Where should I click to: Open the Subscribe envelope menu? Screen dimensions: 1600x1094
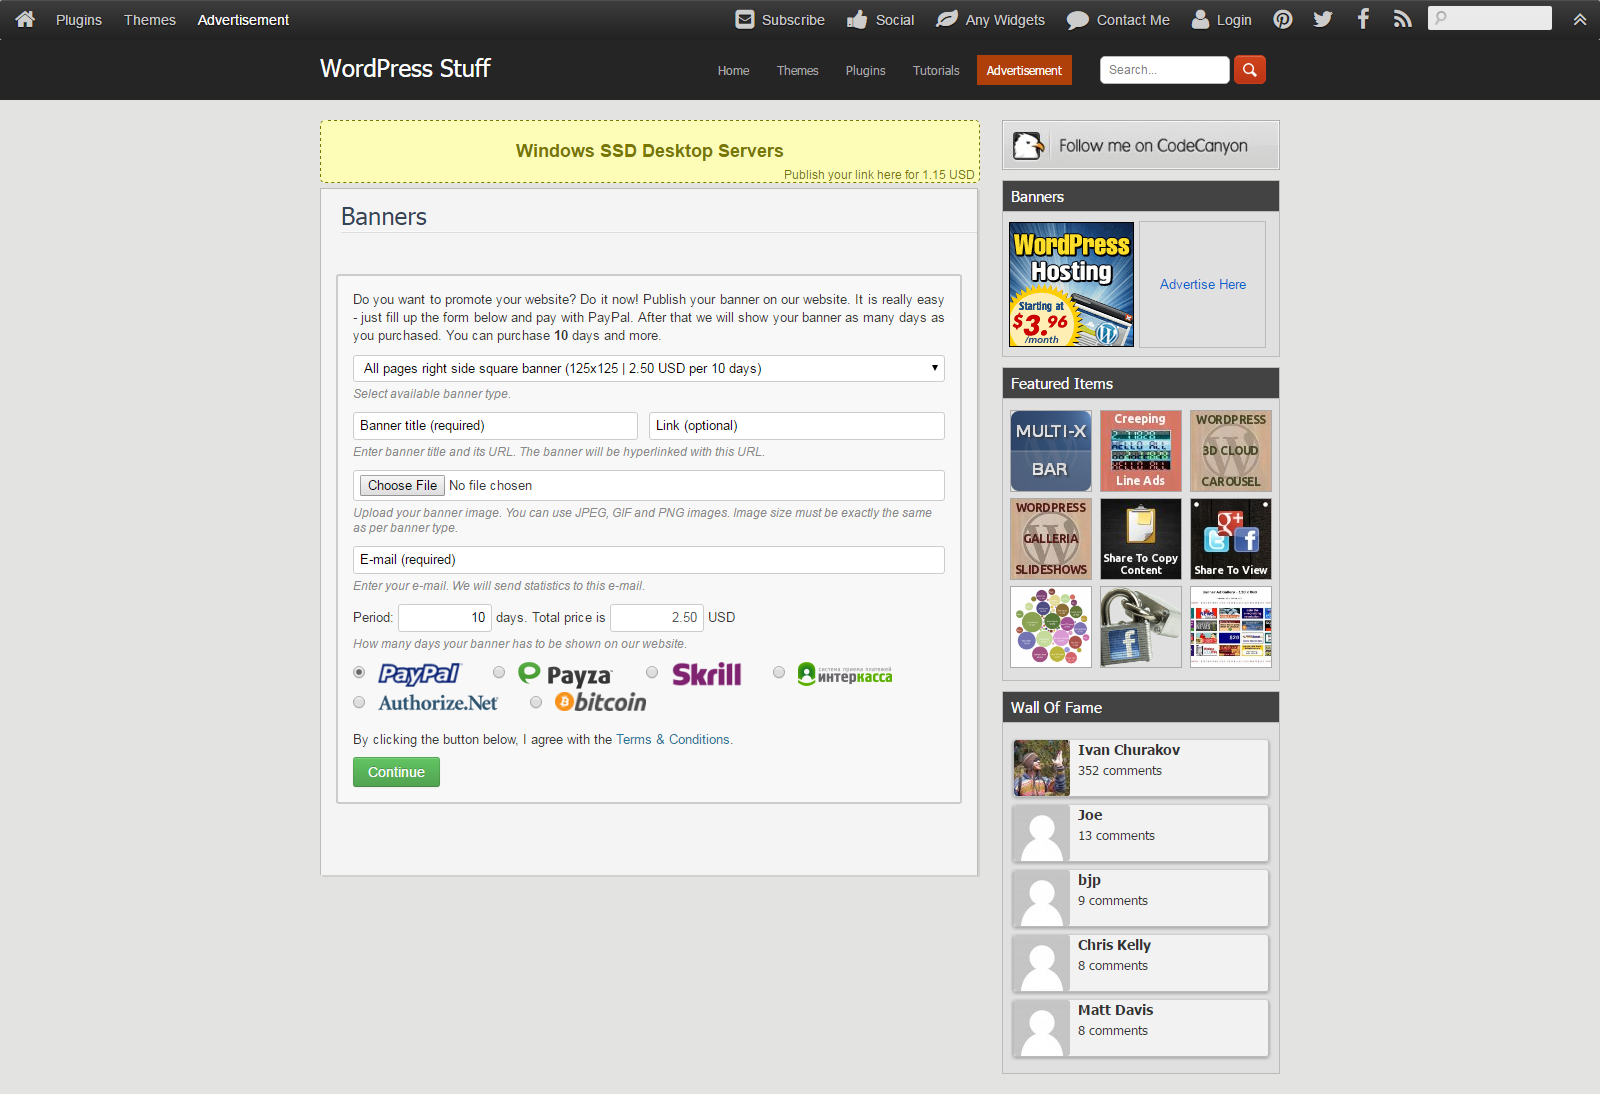tap(780, 19)
